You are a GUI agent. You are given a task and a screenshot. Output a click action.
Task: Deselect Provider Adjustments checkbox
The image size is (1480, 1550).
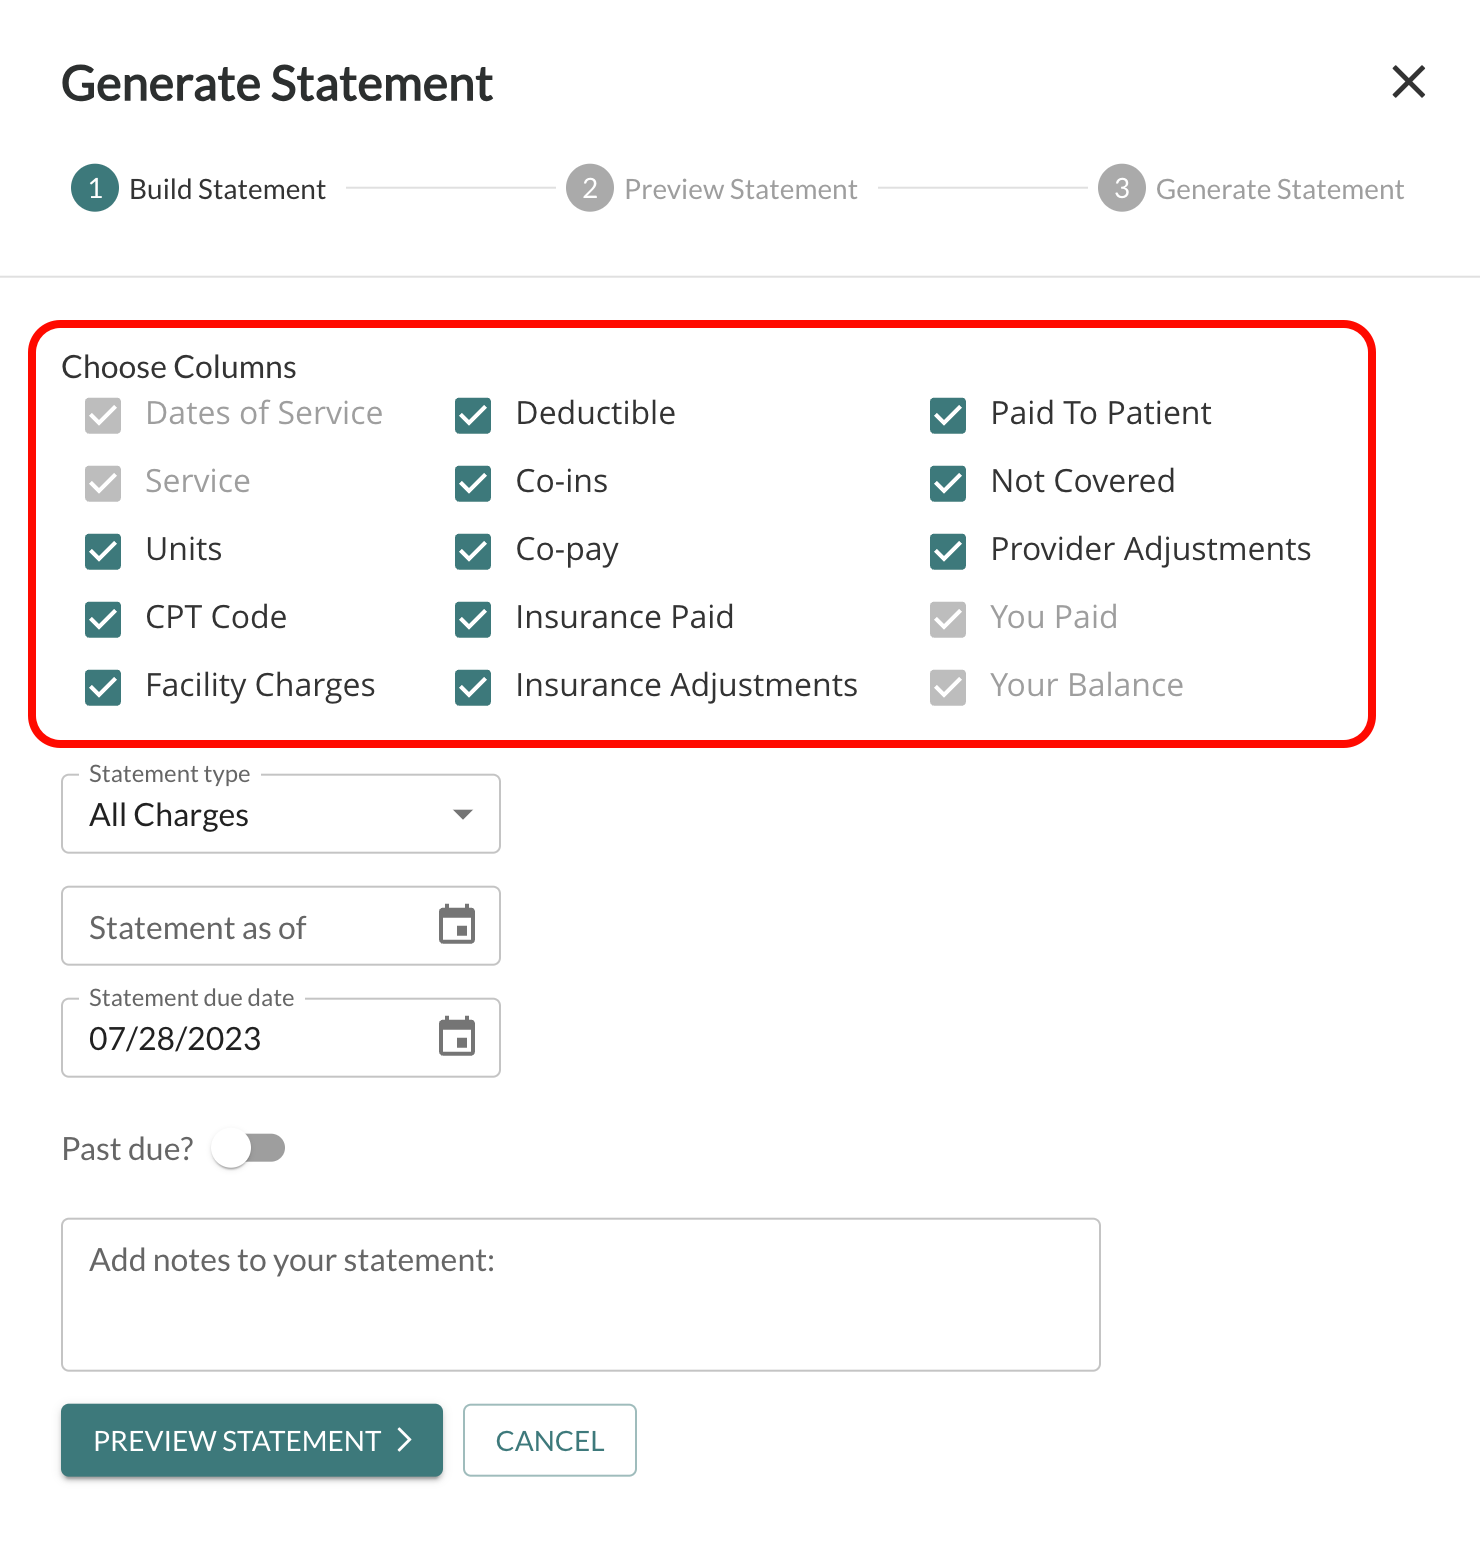948,551
